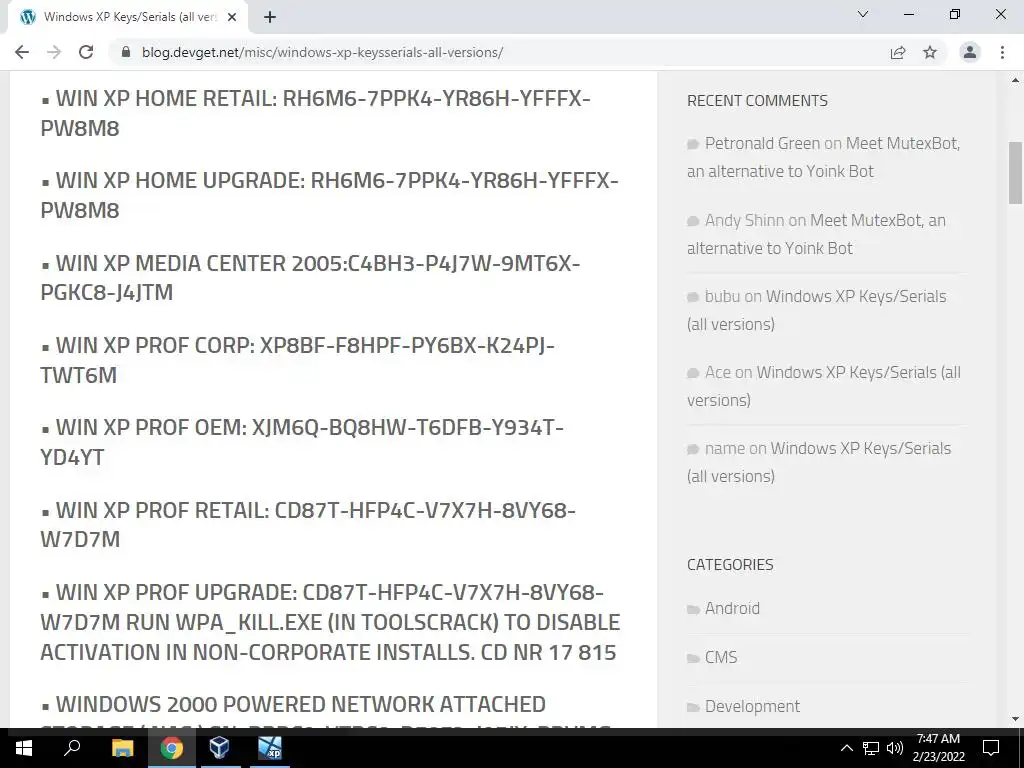The image size is (1024, 768).
Task: Open the CMS category
Action: coord(721,658)
